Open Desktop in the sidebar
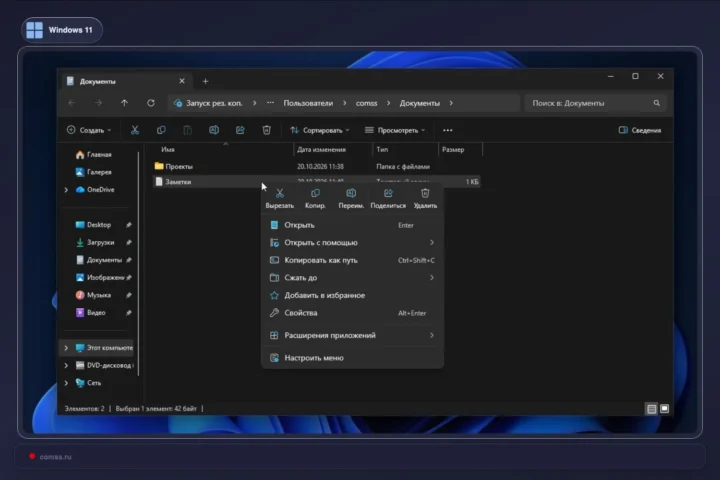 [x=93, y=225]
